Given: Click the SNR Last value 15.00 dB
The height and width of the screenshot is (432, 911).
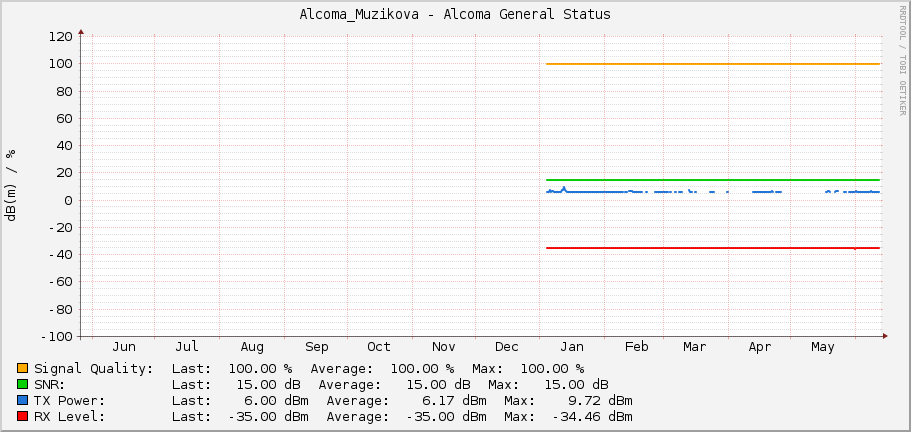Looking at the screenshot, I should point(268,384).
